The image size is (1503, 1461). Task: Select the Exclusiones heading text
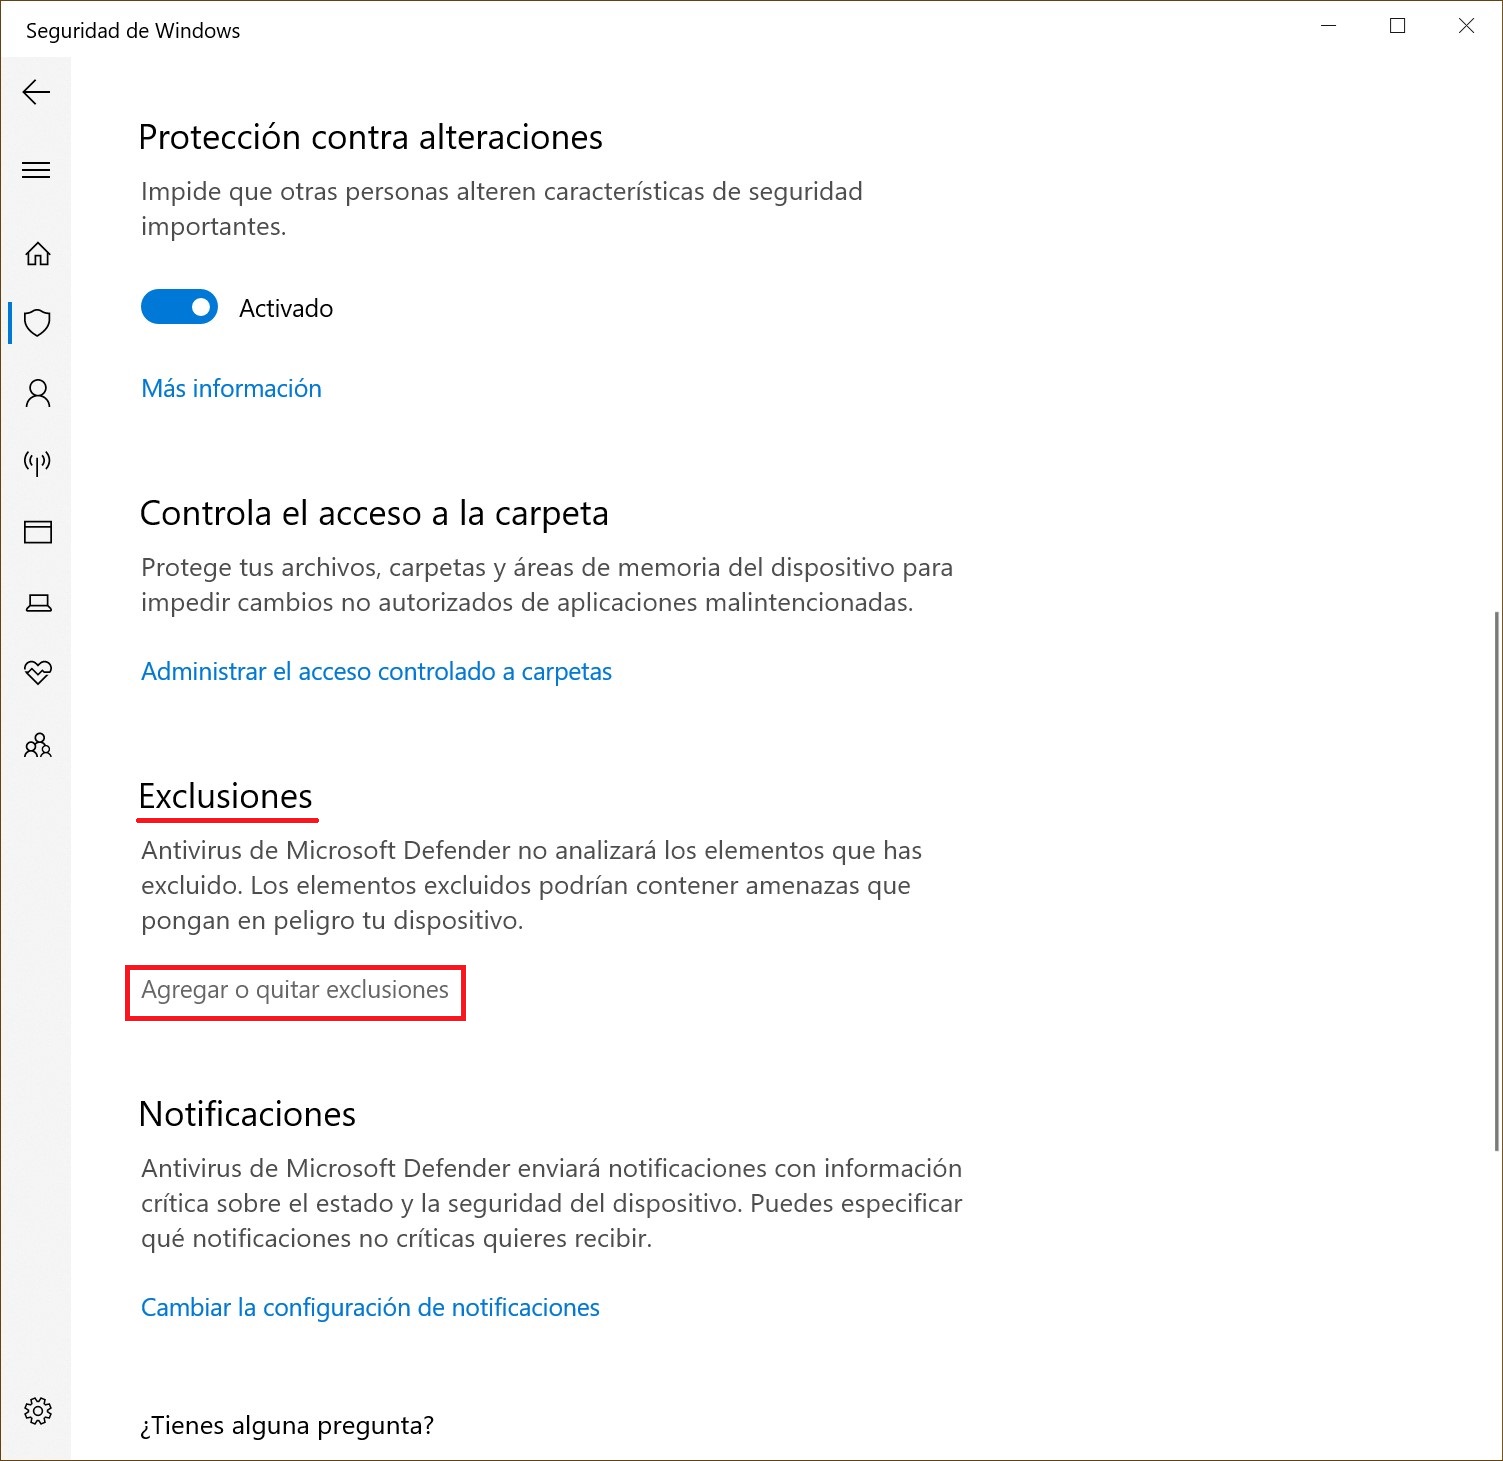226,796
